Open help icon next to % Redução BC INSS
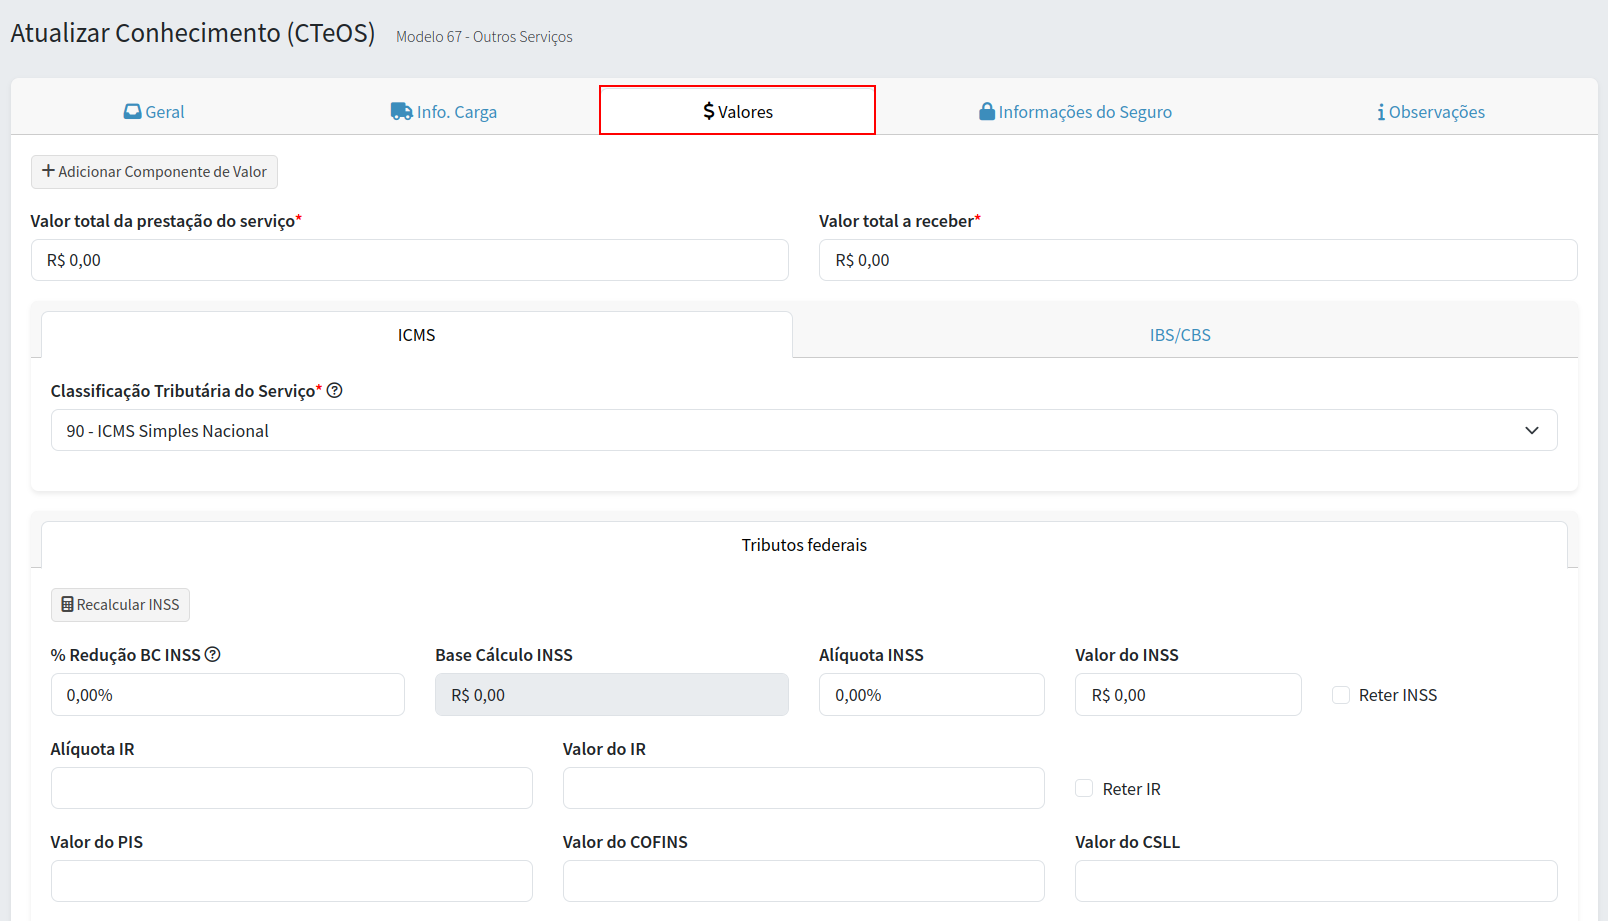1608x921 pixels. pos(213,655)
